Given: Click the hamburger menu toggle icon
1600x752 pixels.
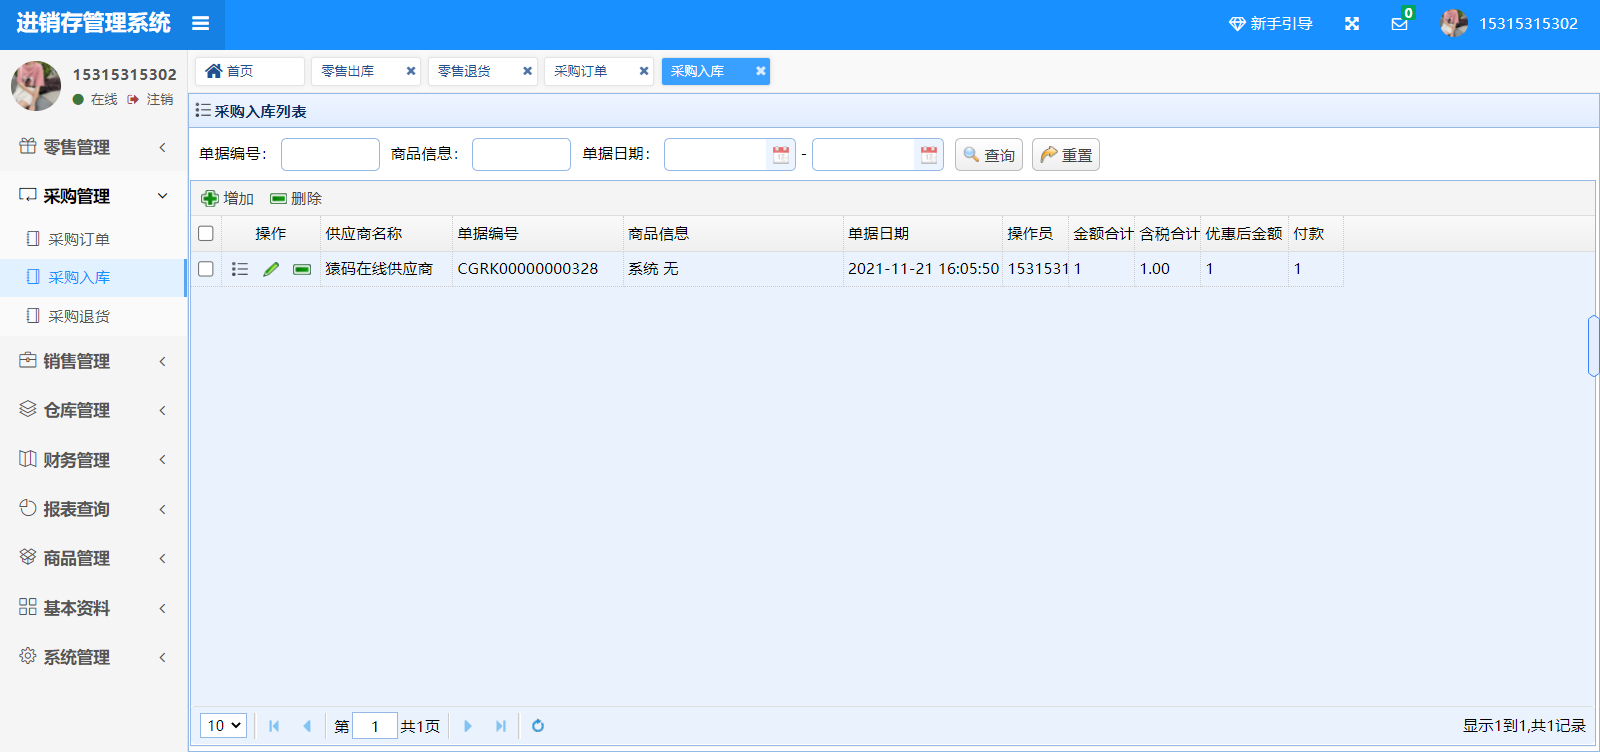Looking at the screenshot, I should tap(200, 23).
